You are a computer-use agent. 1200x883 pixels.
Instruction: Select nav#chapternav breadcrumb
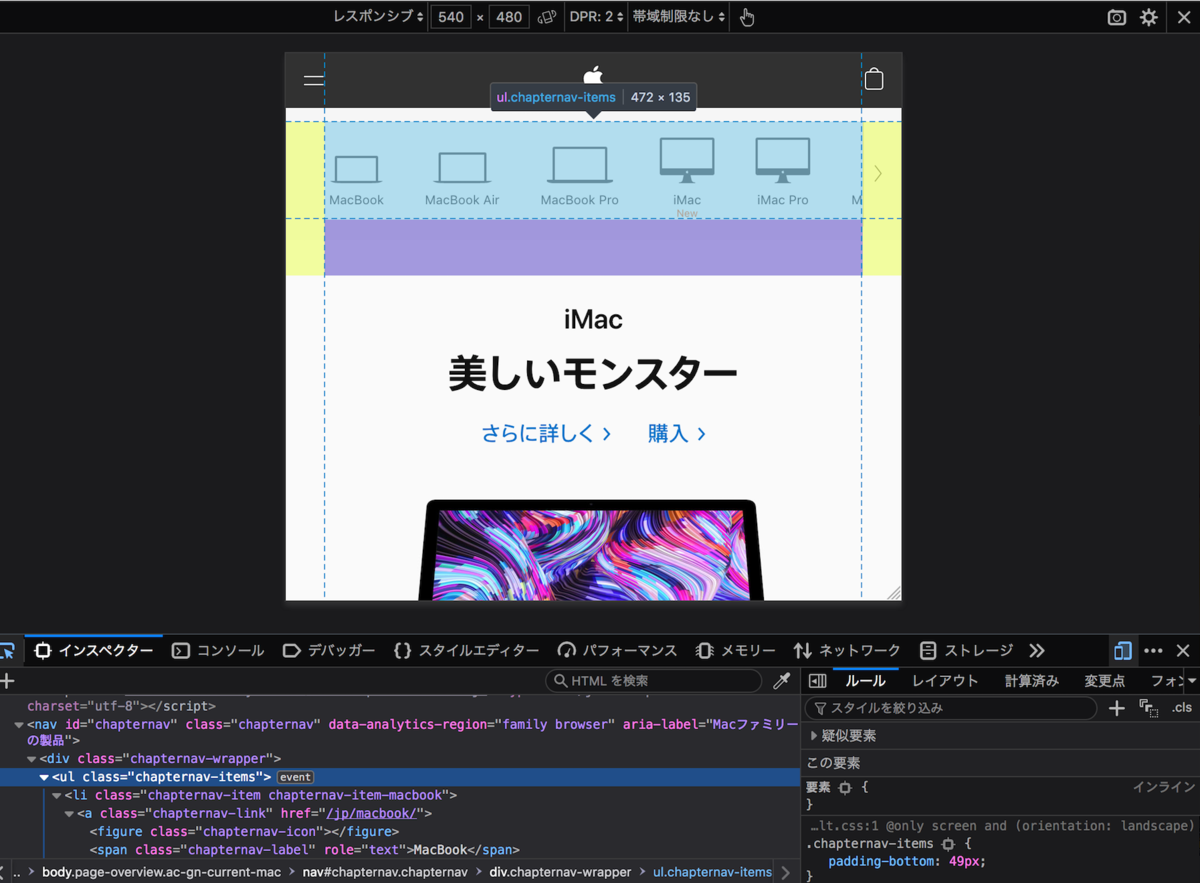pos(385,872)
